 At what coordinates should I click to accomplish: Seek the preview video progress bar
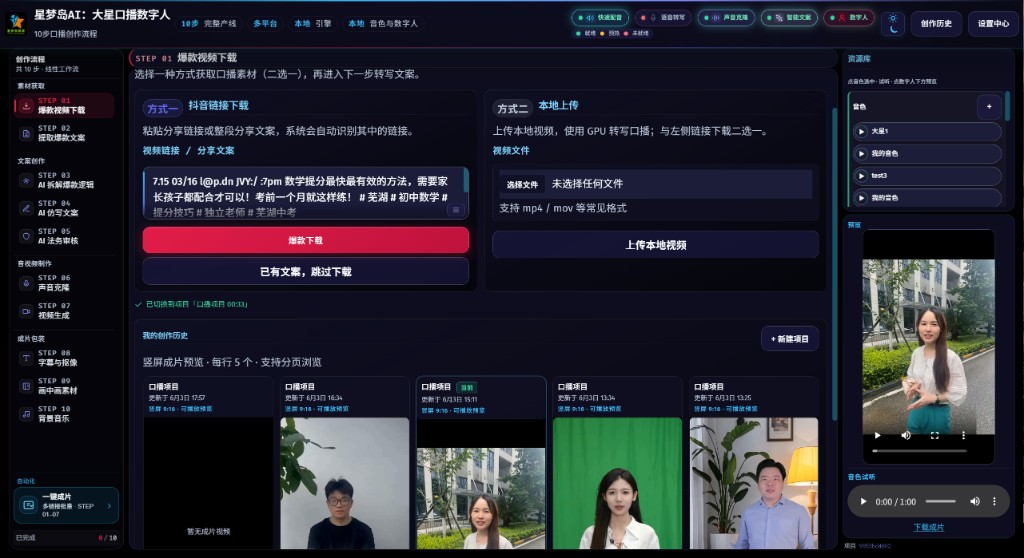(x=920, y=451)
